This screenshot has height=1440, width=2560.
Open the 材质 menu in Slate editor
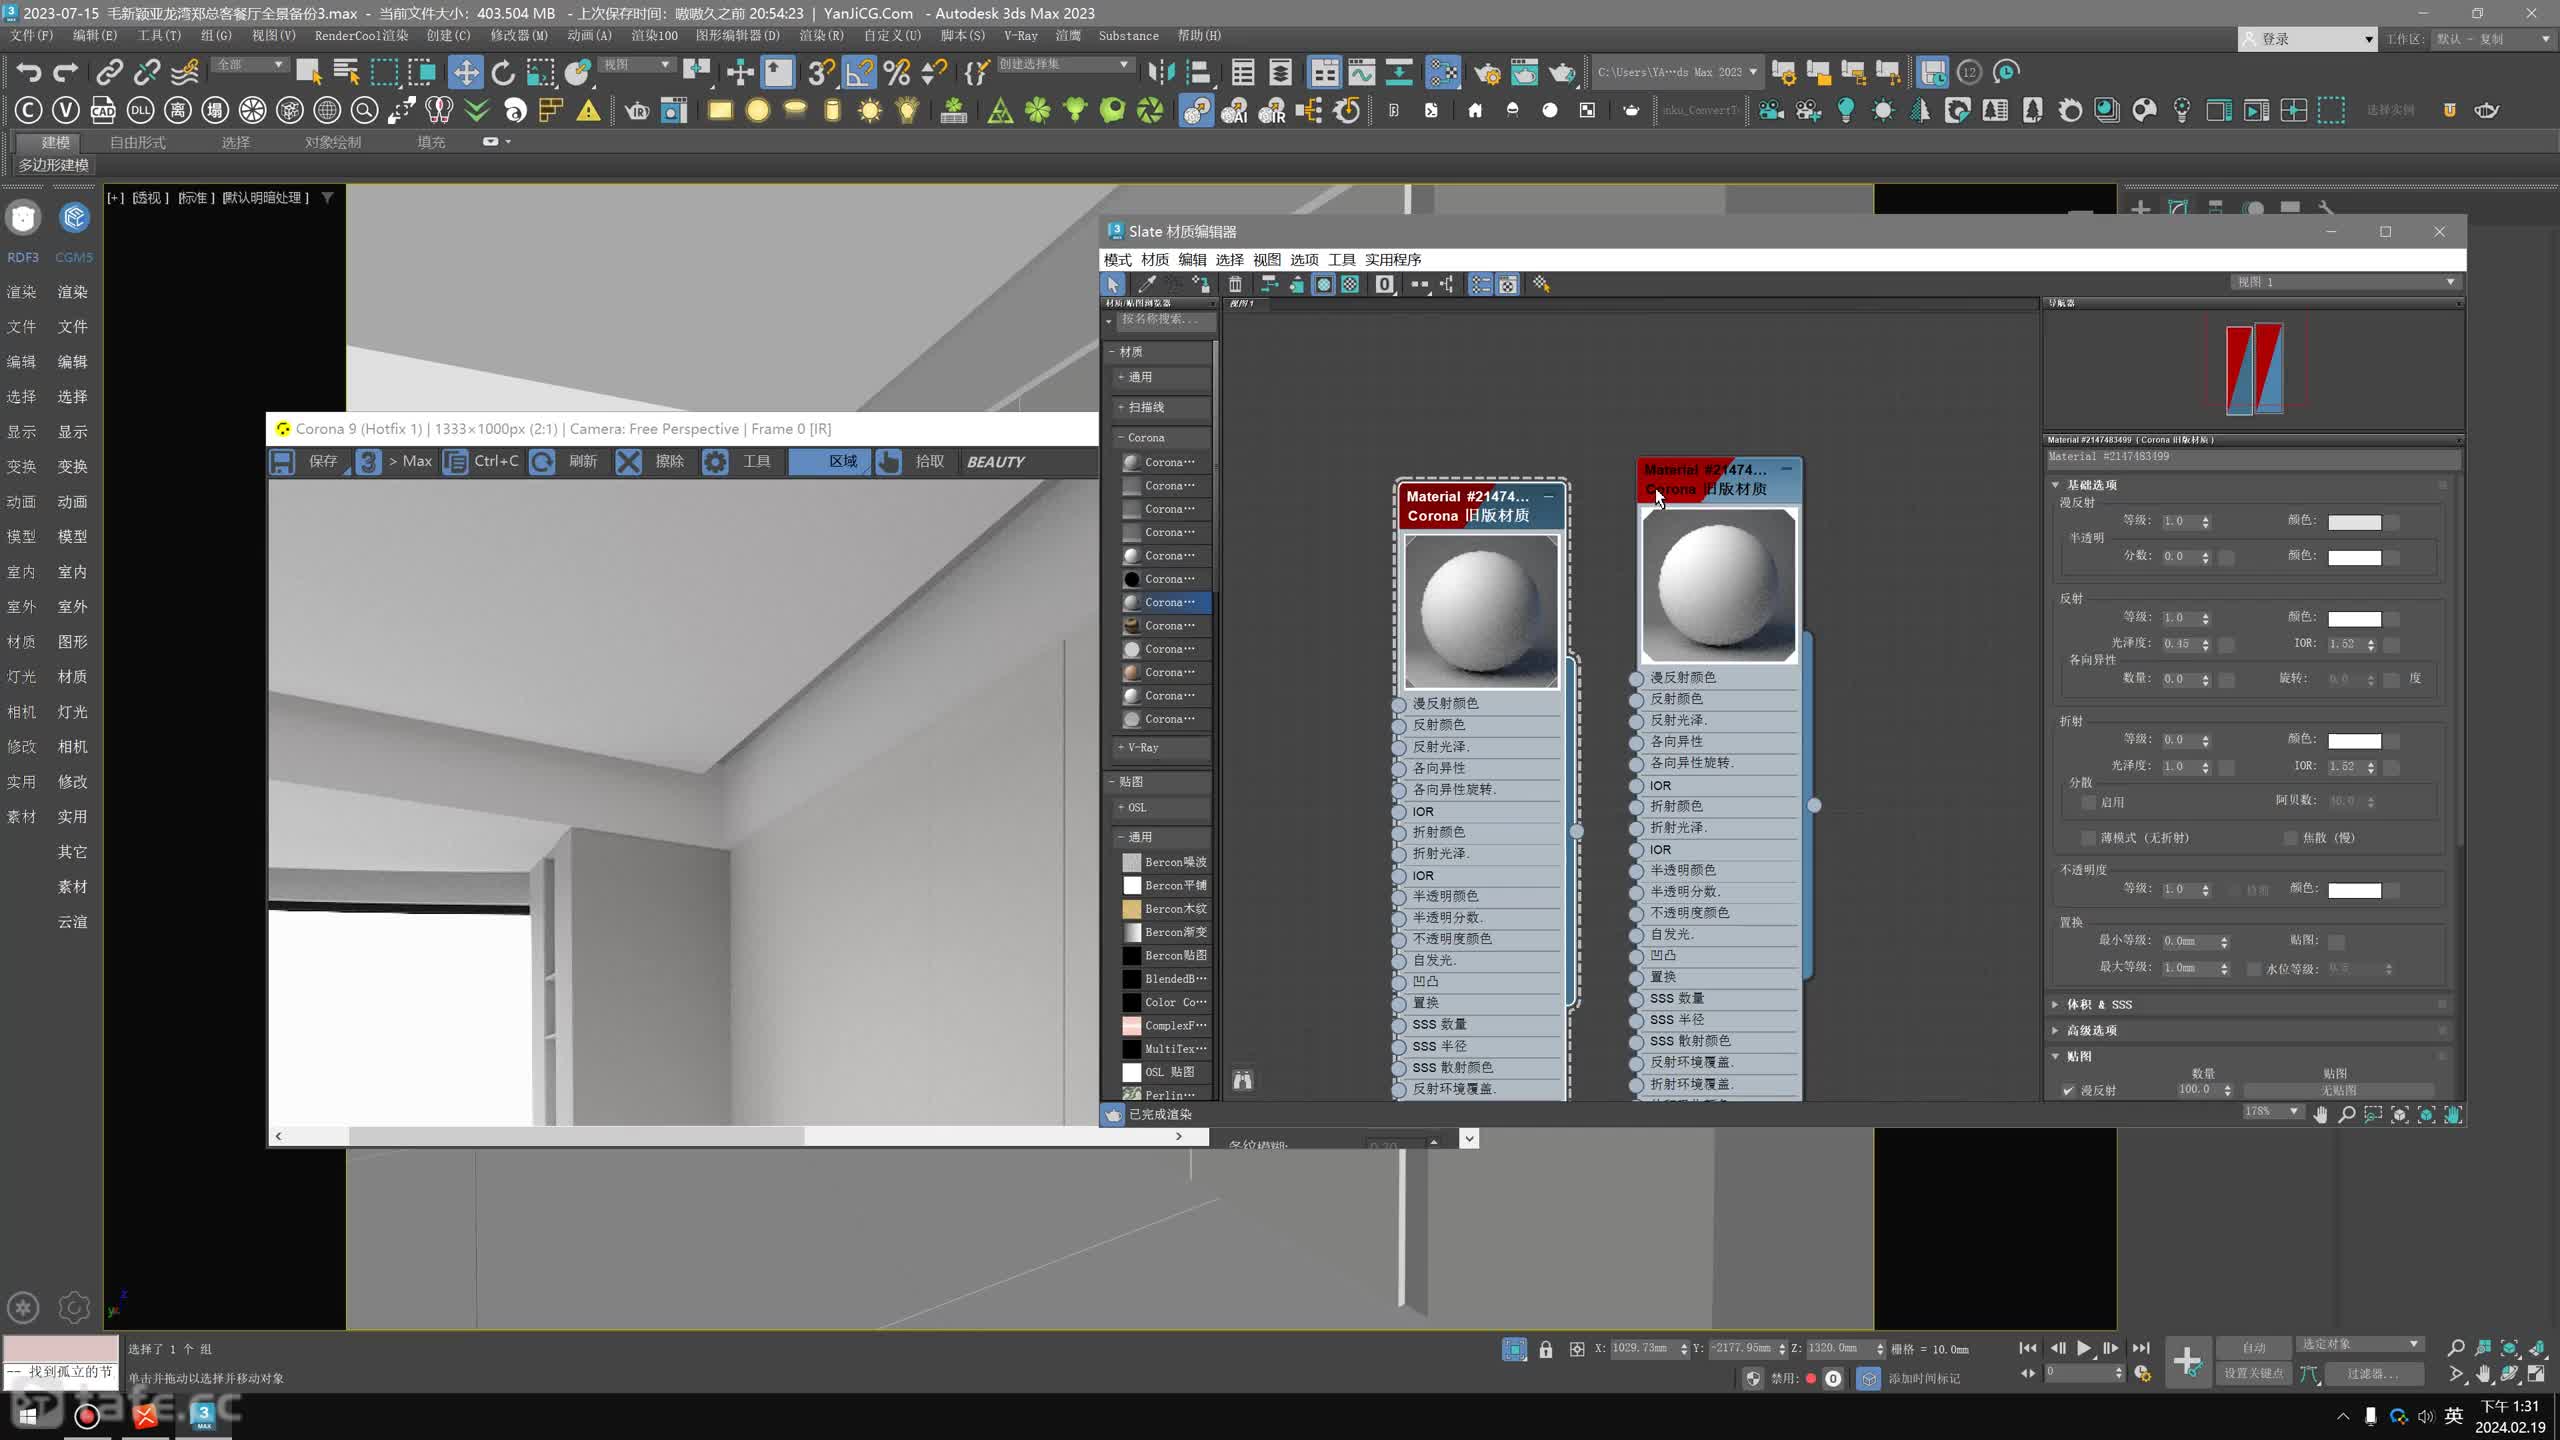click(1155, 260)
